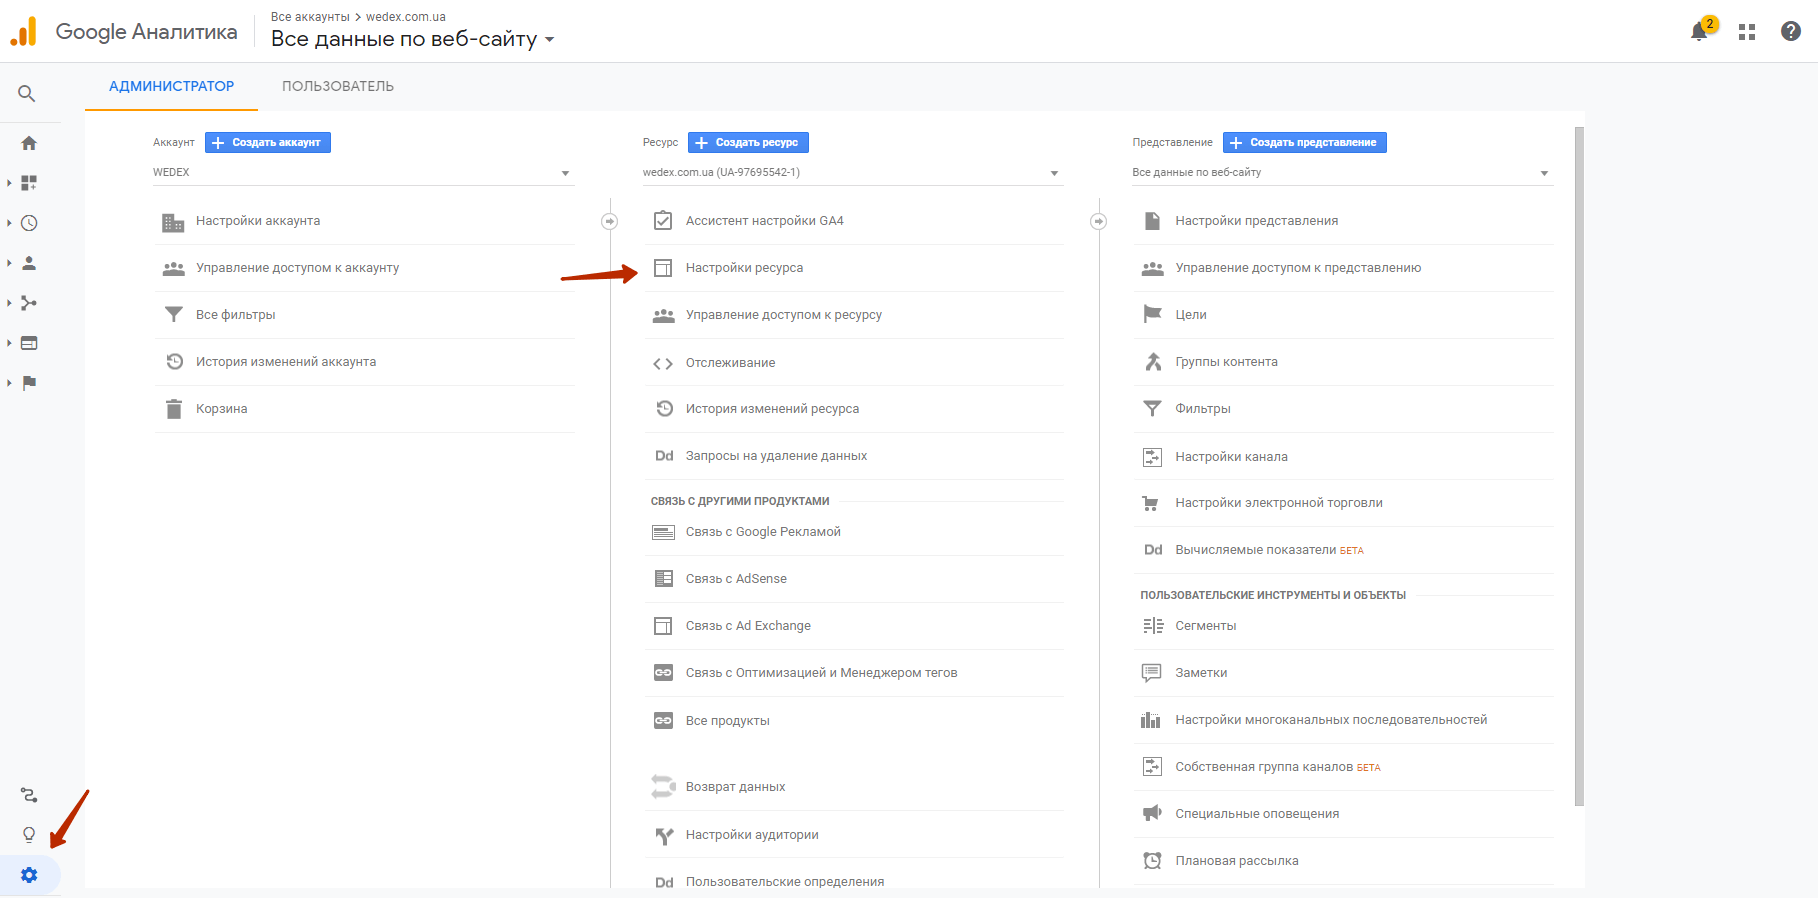This screenshot has height=898, width=1818.
Task: Click the trash can Корзина icon
Action: coord(174,409)
